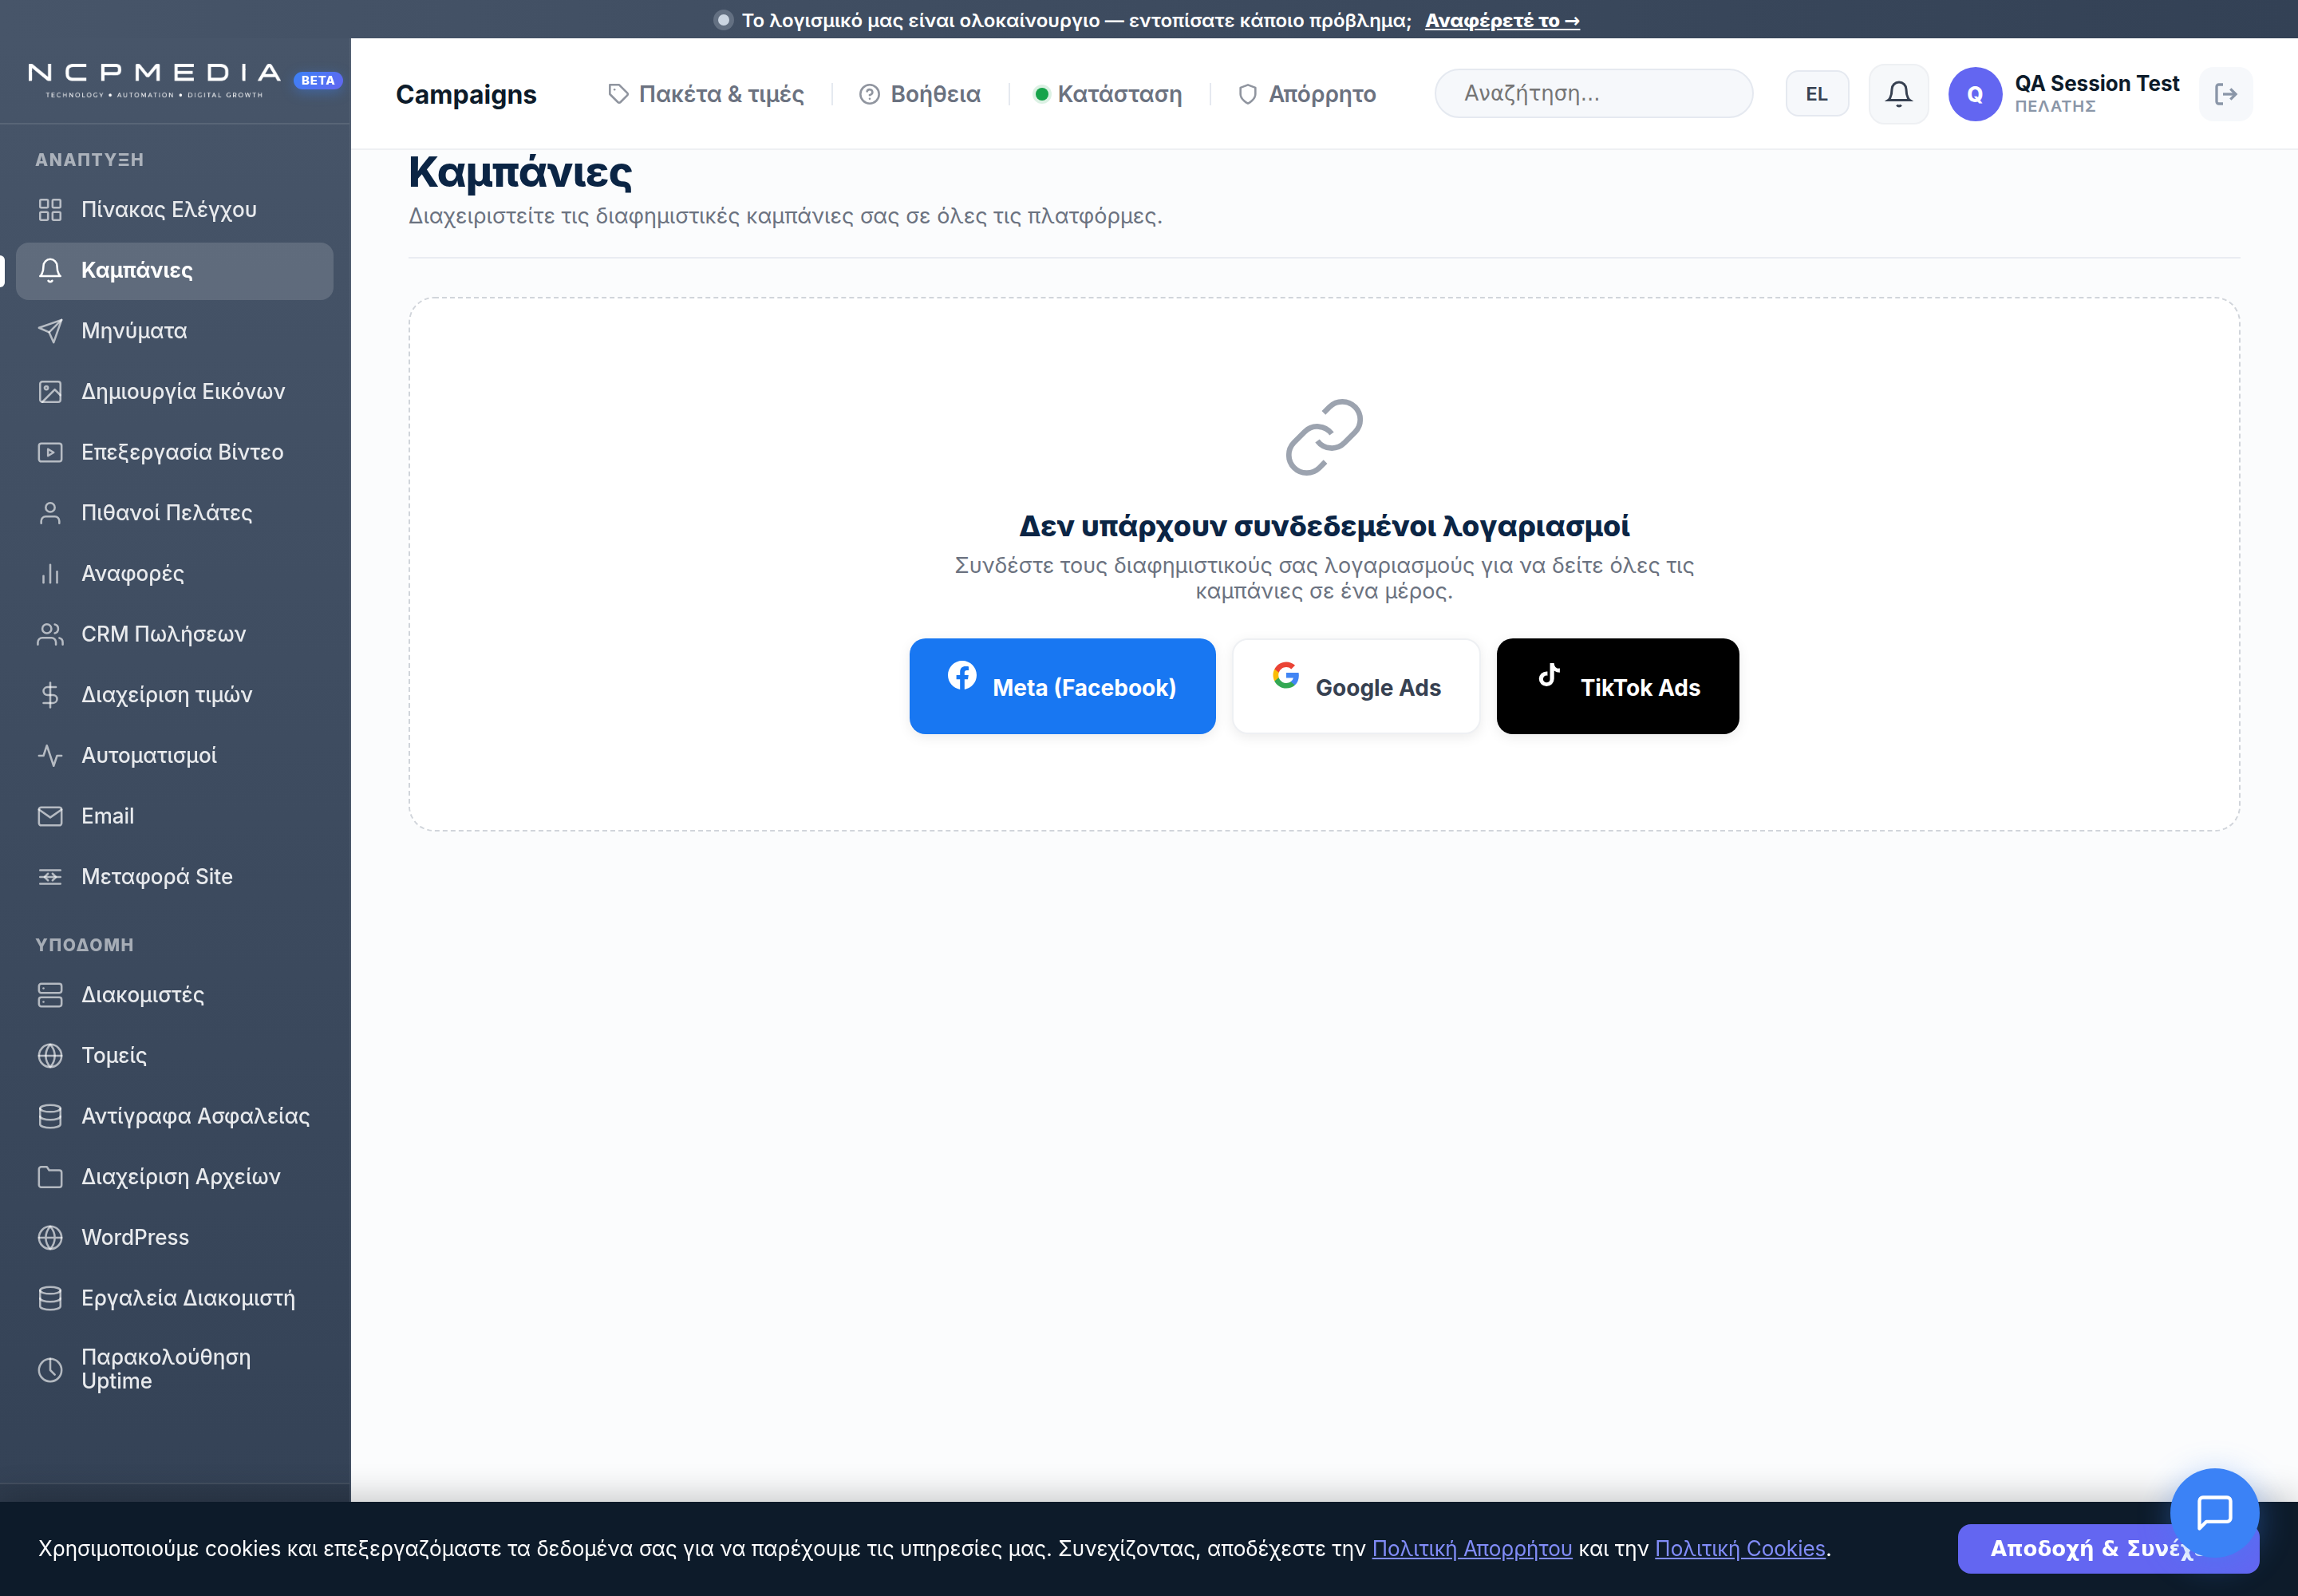Open Πακέτα & τιμές in top navigation

(x=706, y=94)
